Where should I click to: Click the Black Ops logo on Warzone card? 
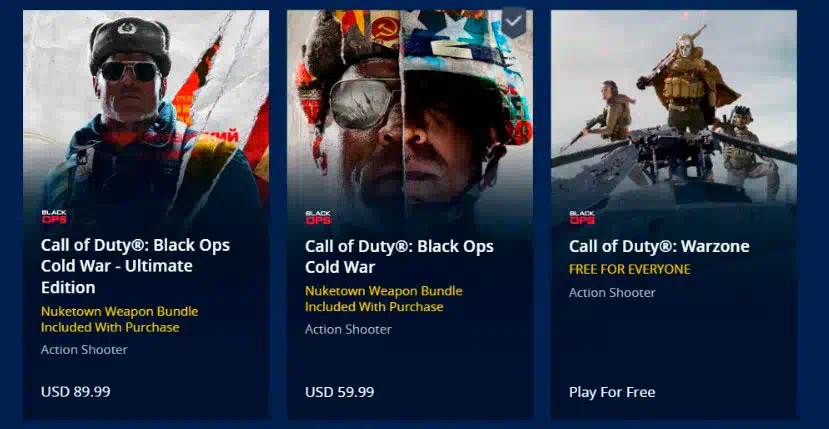point(582,217)
